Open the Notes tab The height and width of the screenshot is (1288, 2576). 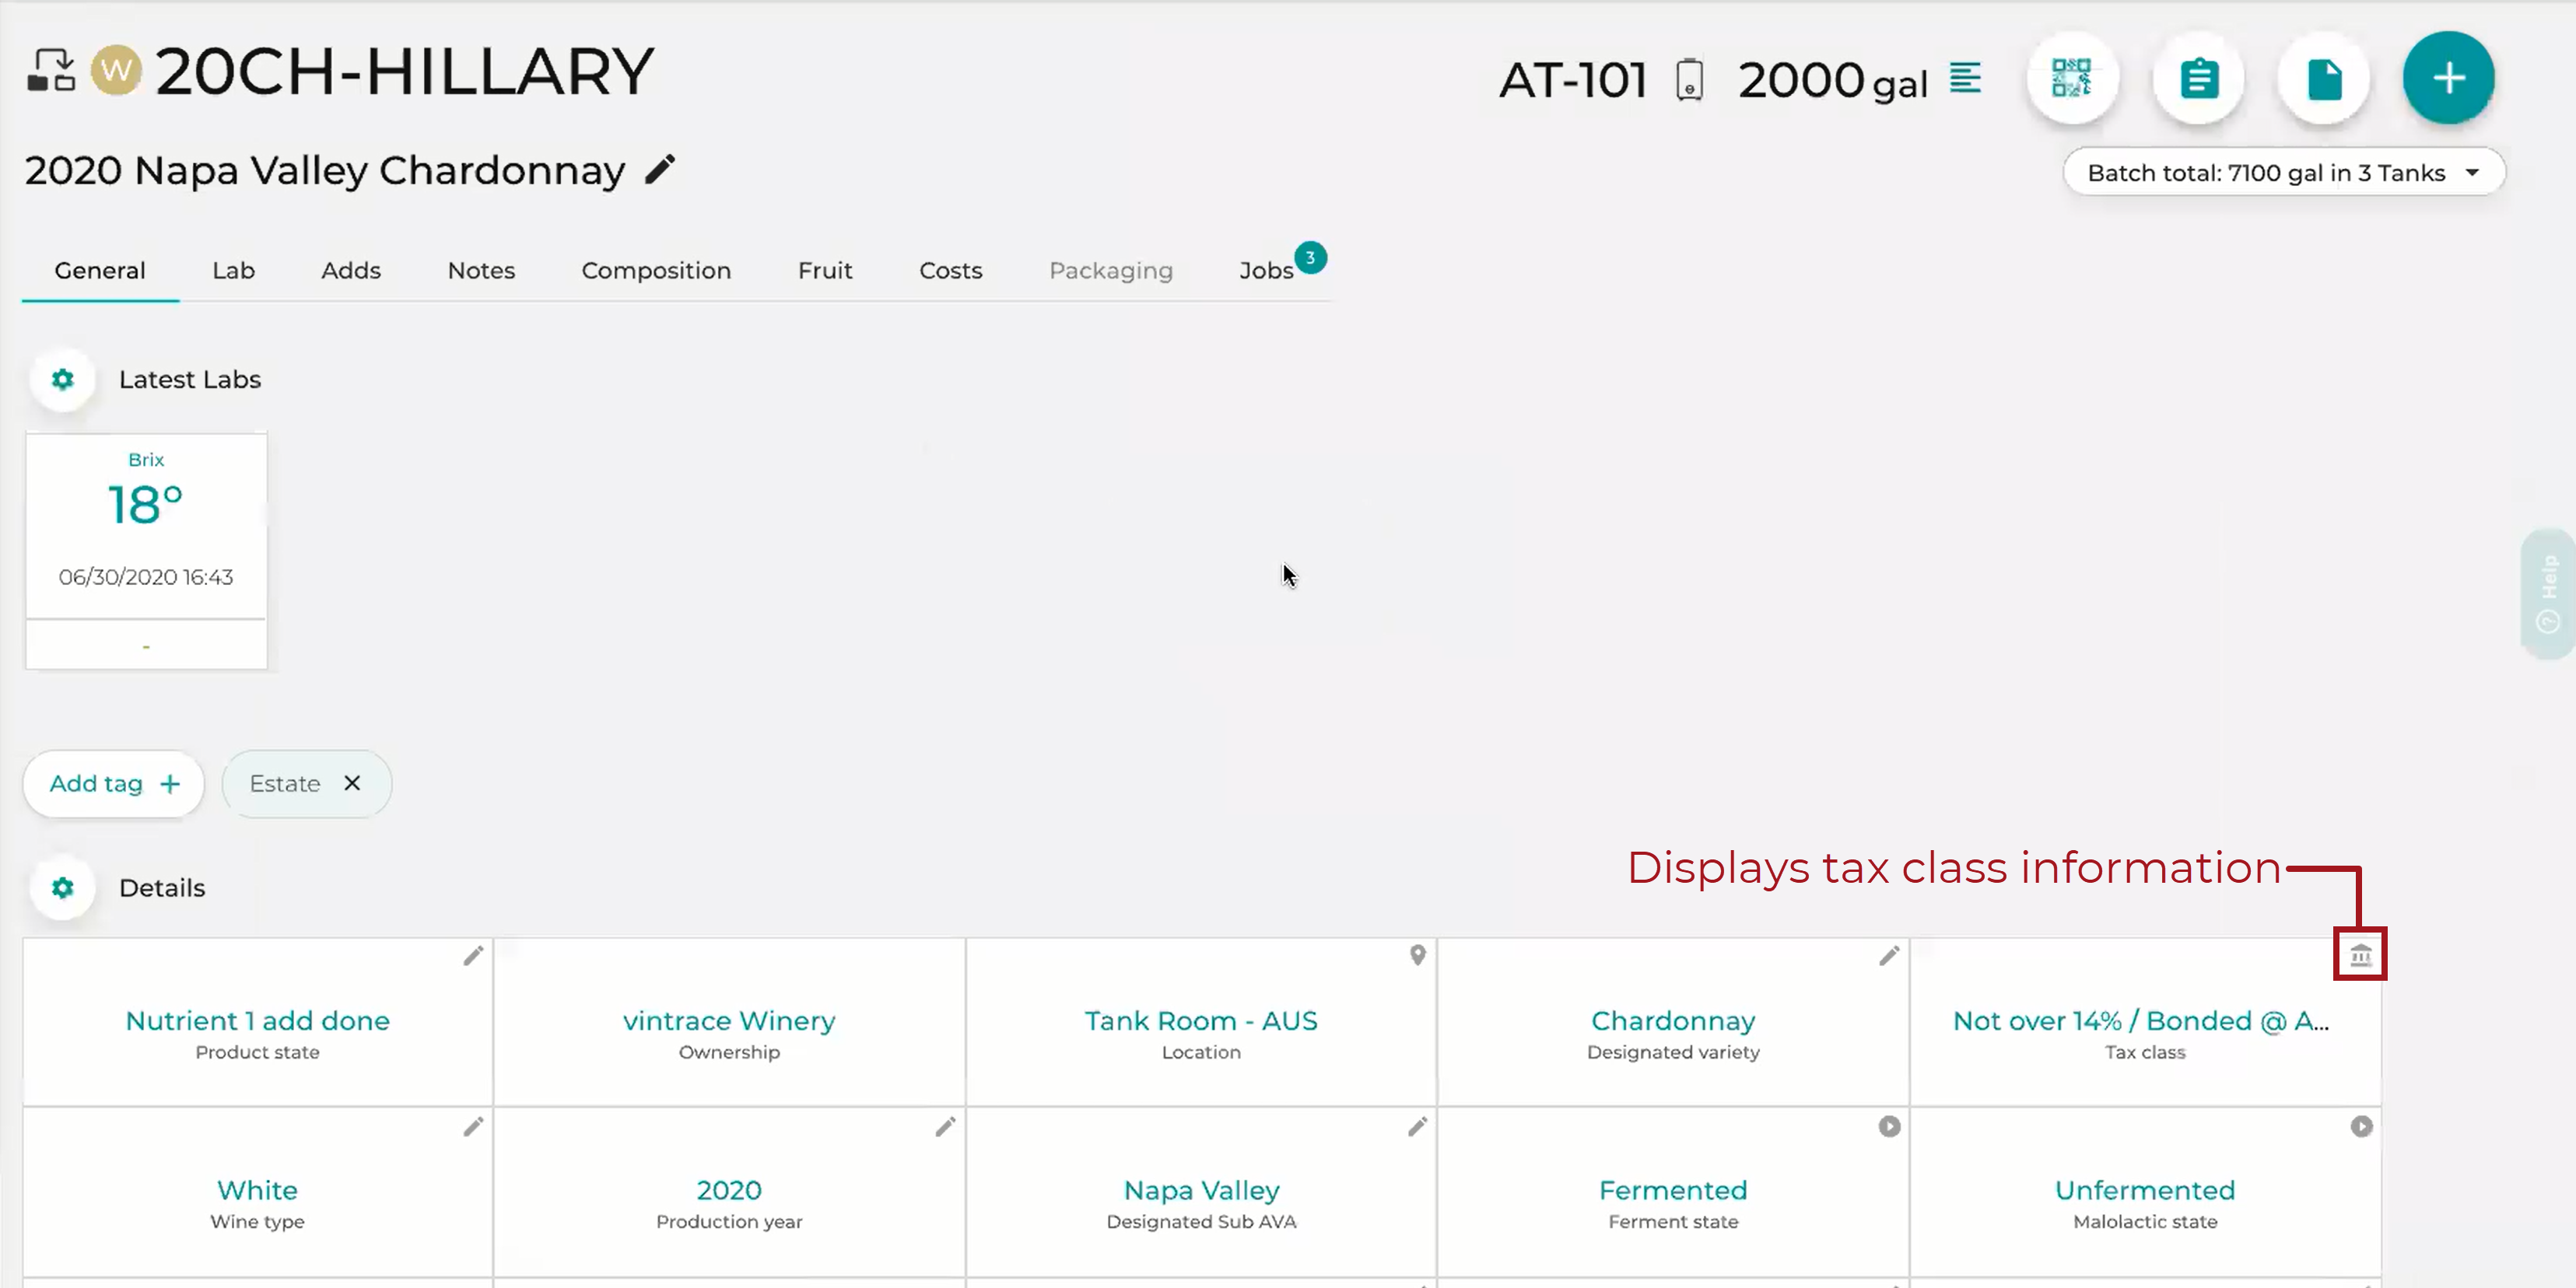coord(481,270)
